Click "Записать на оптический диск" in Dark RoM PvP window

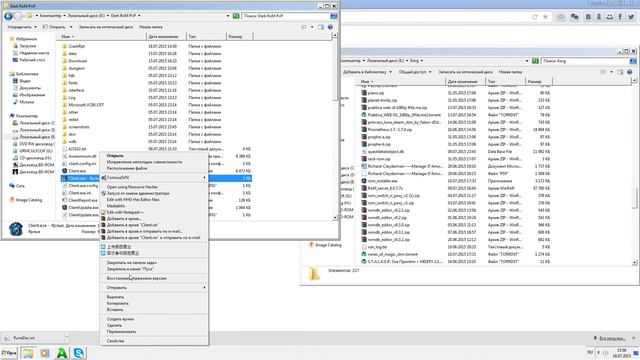coord(106,27)
